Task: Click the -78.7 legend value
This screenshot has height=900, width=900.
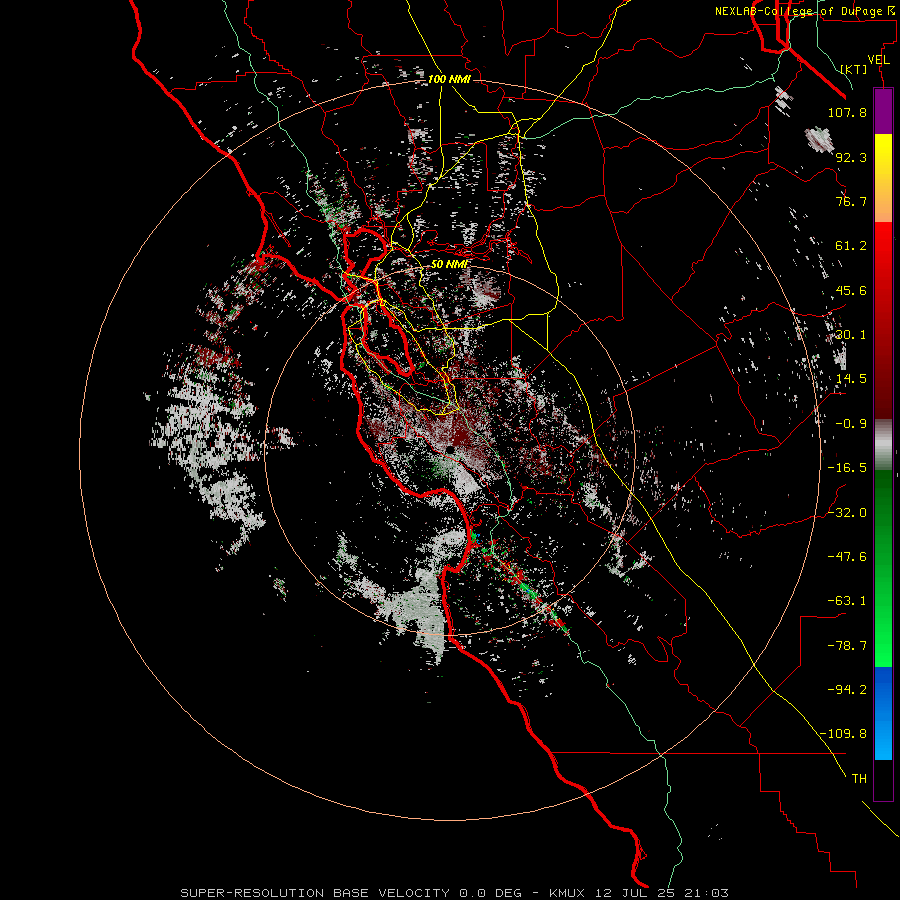Action: 847,646
